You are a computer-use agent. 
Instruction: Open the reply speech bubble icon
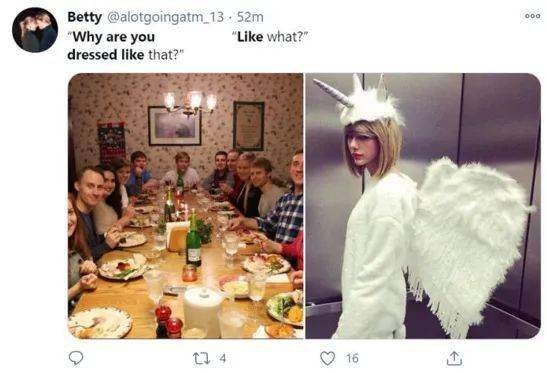click(x=76, y=358)
